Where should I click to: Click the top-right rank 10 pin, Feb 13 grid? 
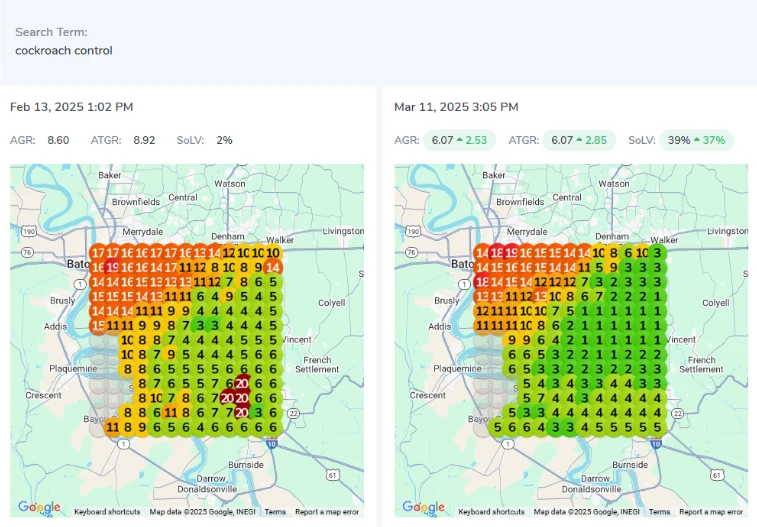[x=272, y=253]
